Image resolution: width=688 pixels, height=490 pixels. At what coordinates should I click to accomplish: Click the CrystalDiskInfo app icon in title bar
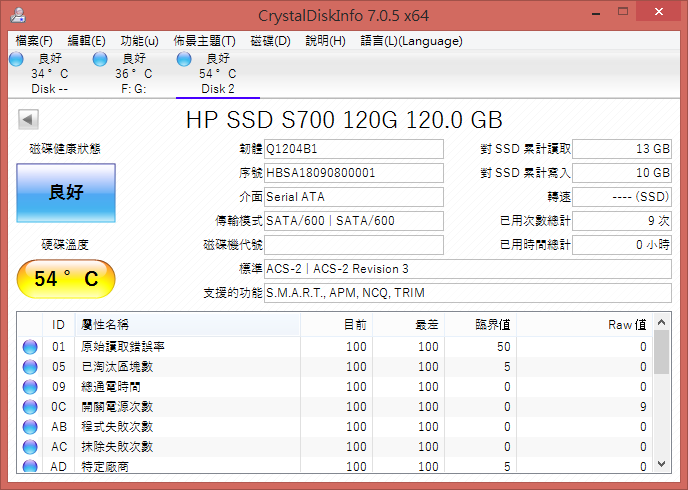point(18,15)
